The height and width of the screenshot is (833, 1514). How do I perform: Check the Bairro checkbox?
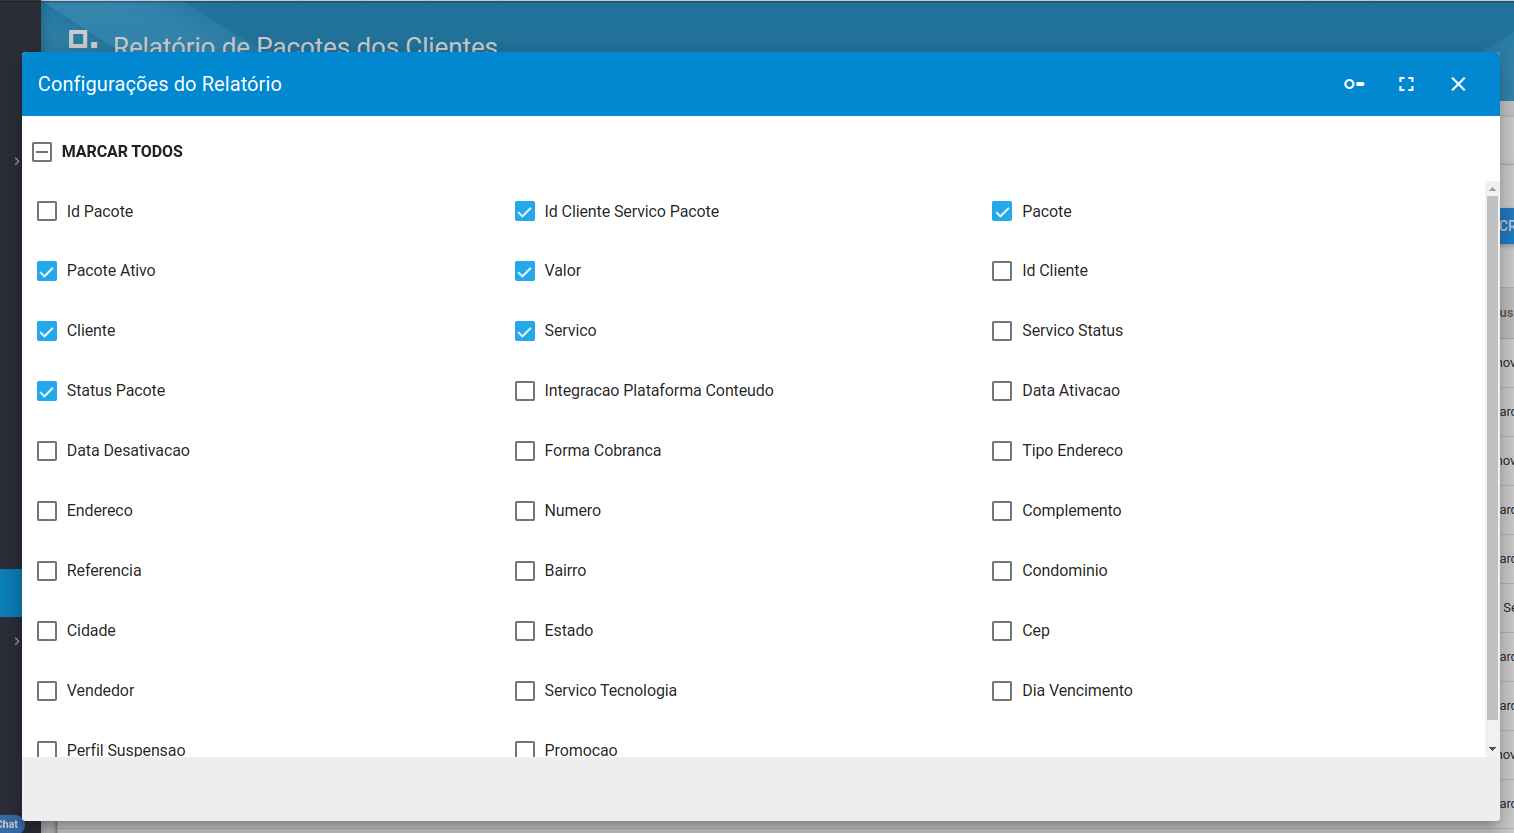(x=525, y=571)
